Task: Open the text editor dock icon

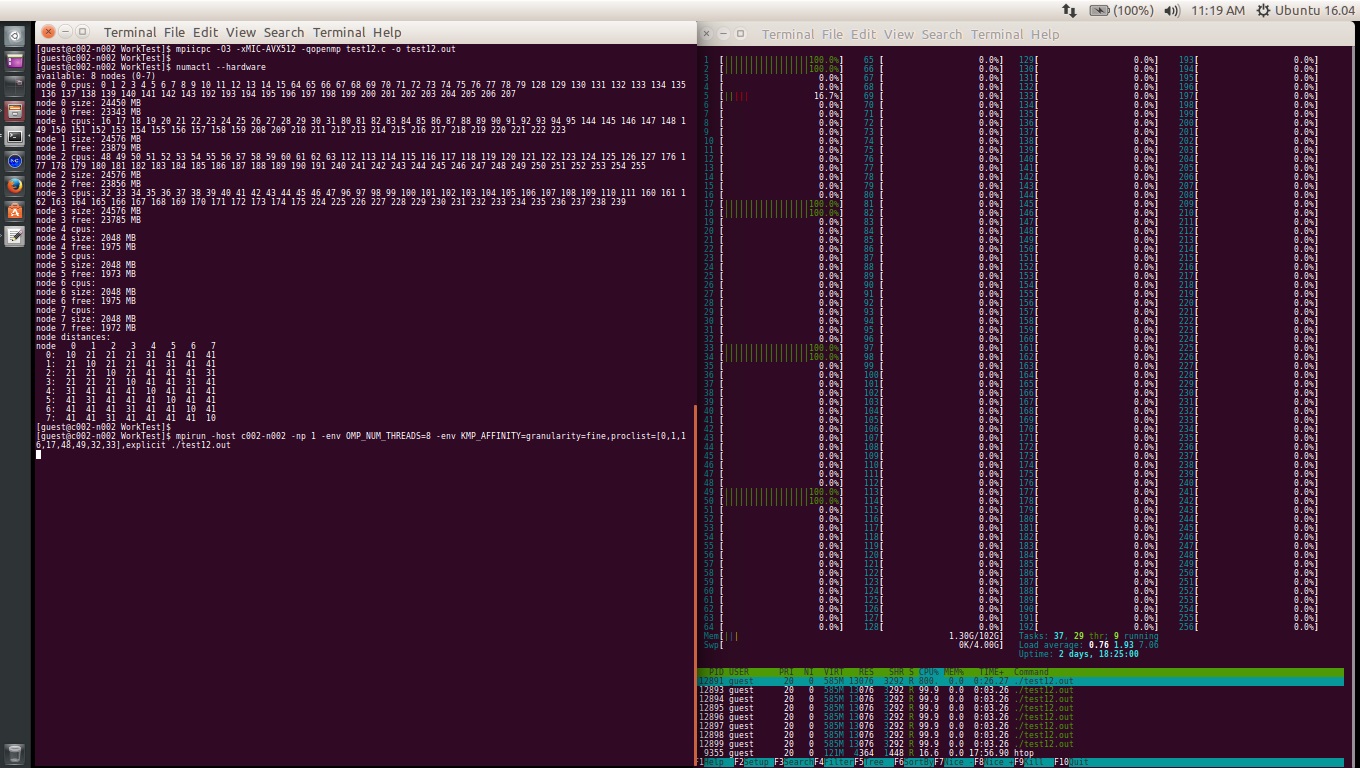Action: click(15, 236)
